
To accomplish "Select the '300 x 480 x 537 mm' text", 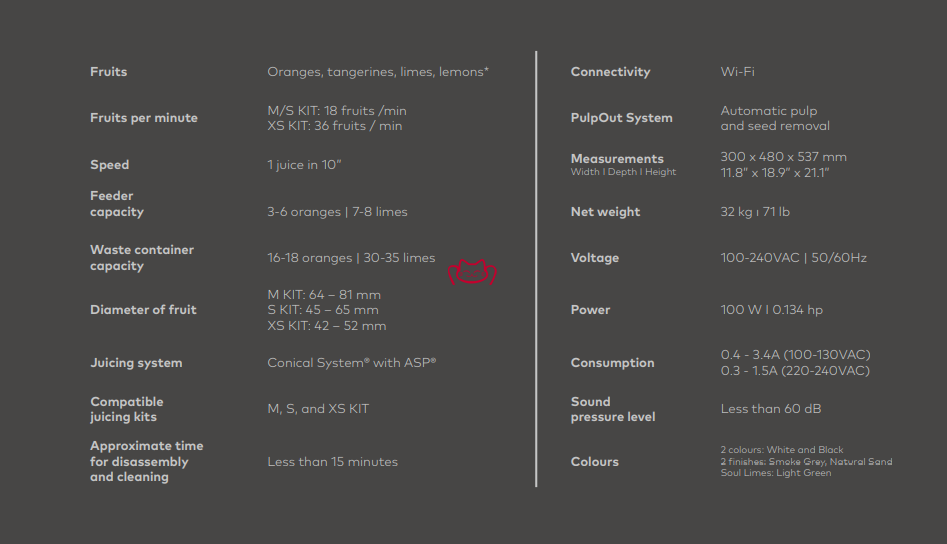I will pos(783,157).
